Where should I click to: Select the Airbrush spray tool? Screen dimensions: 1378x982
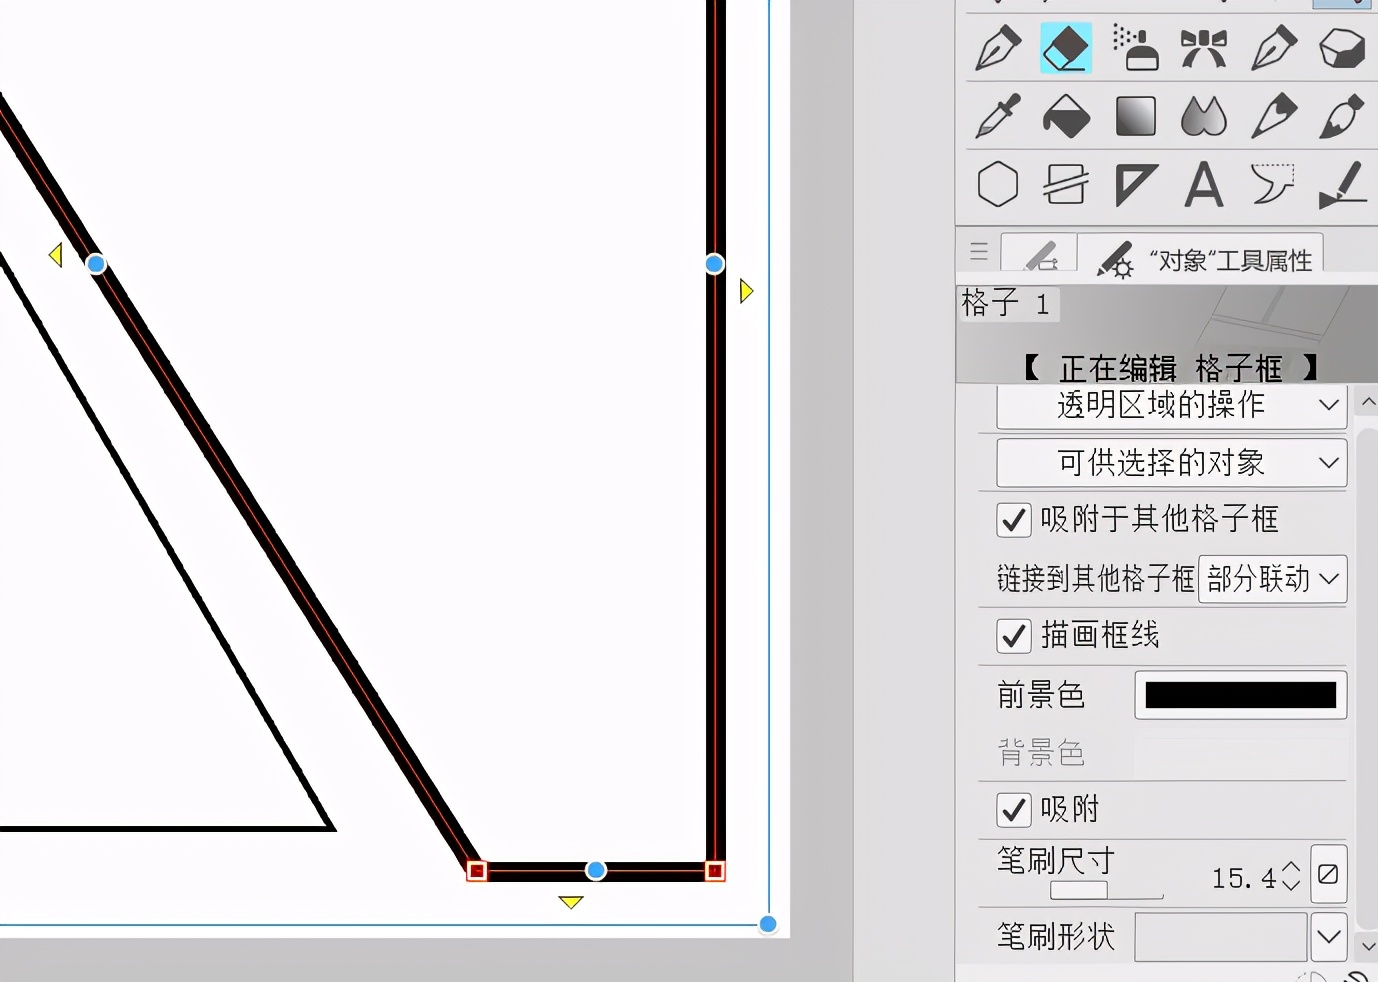tap(1135, 48)
